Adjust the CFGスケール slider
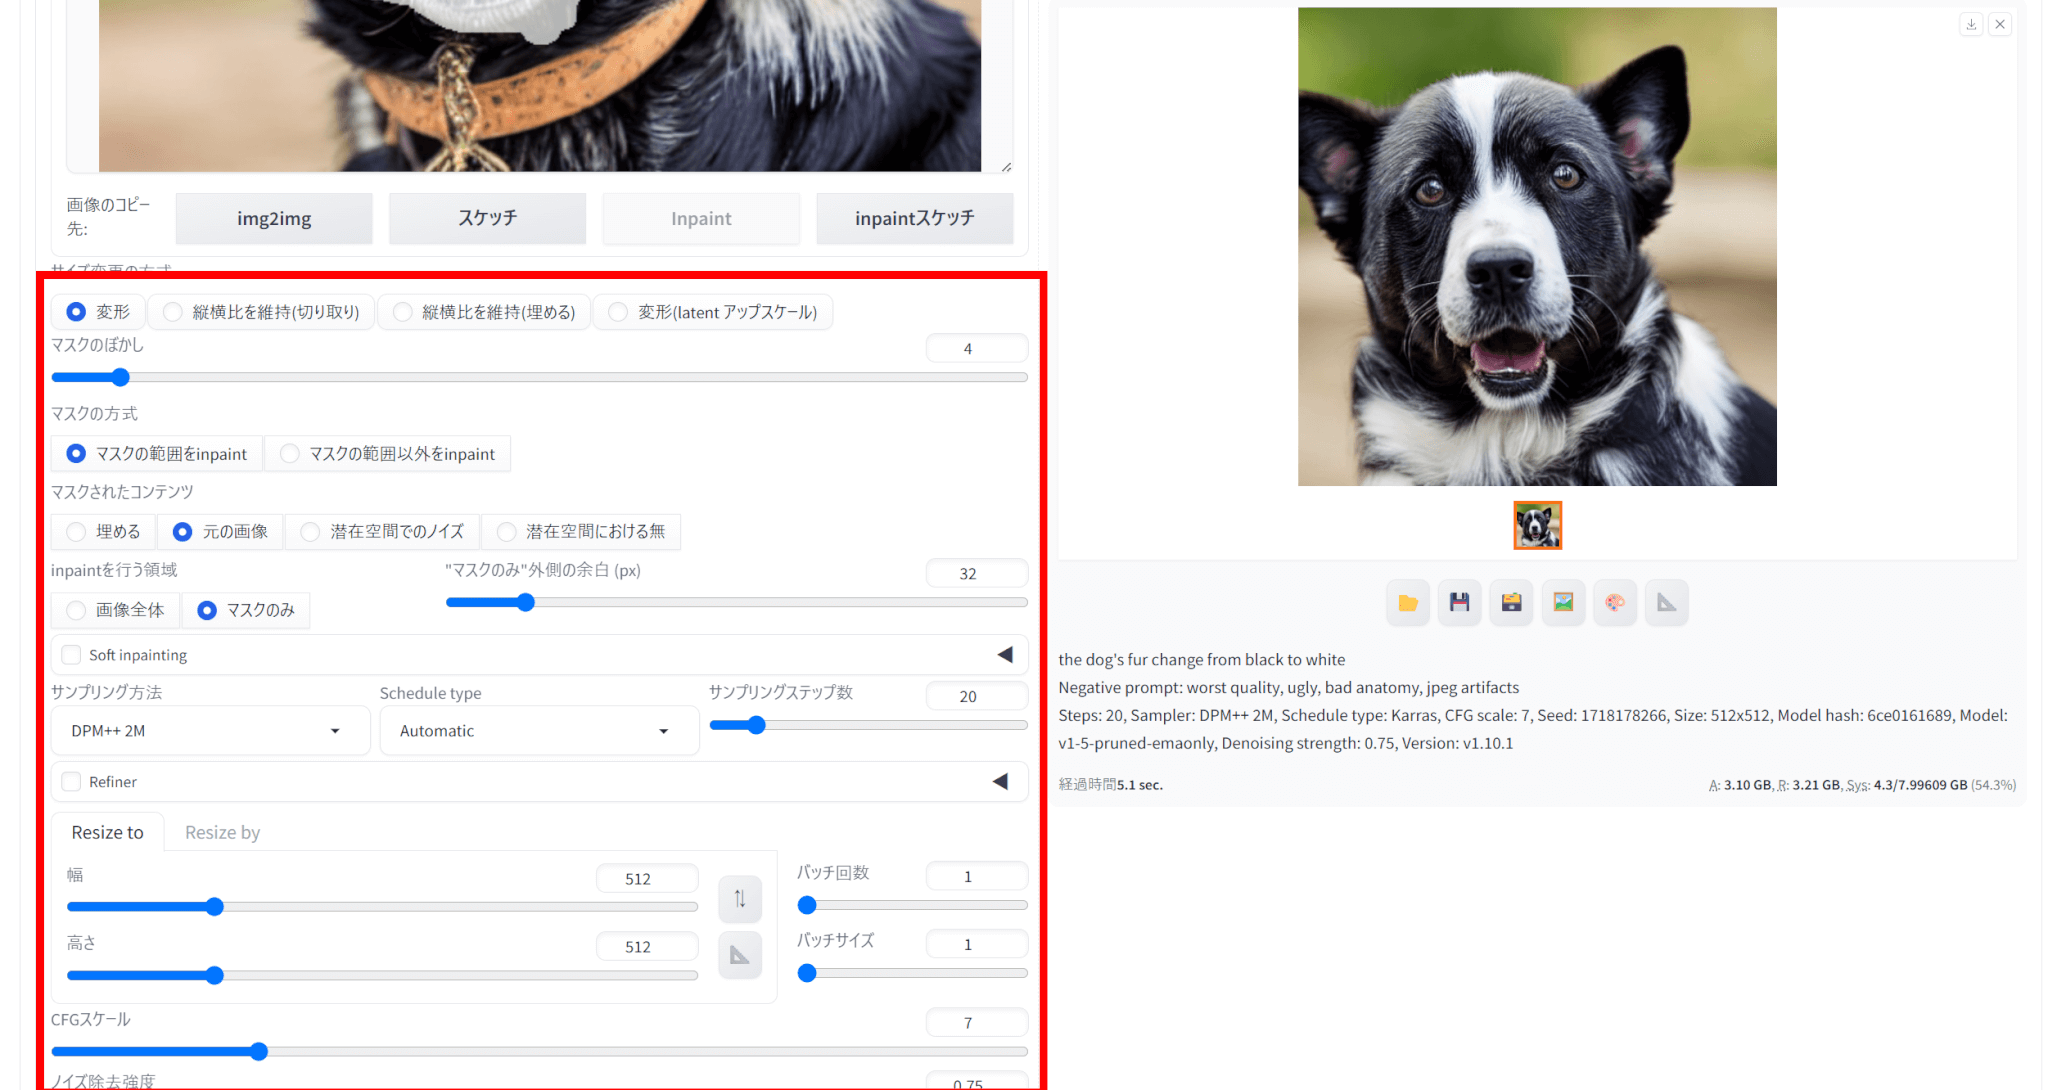Screen dimensions: 2048x1090 point(539,1052)
